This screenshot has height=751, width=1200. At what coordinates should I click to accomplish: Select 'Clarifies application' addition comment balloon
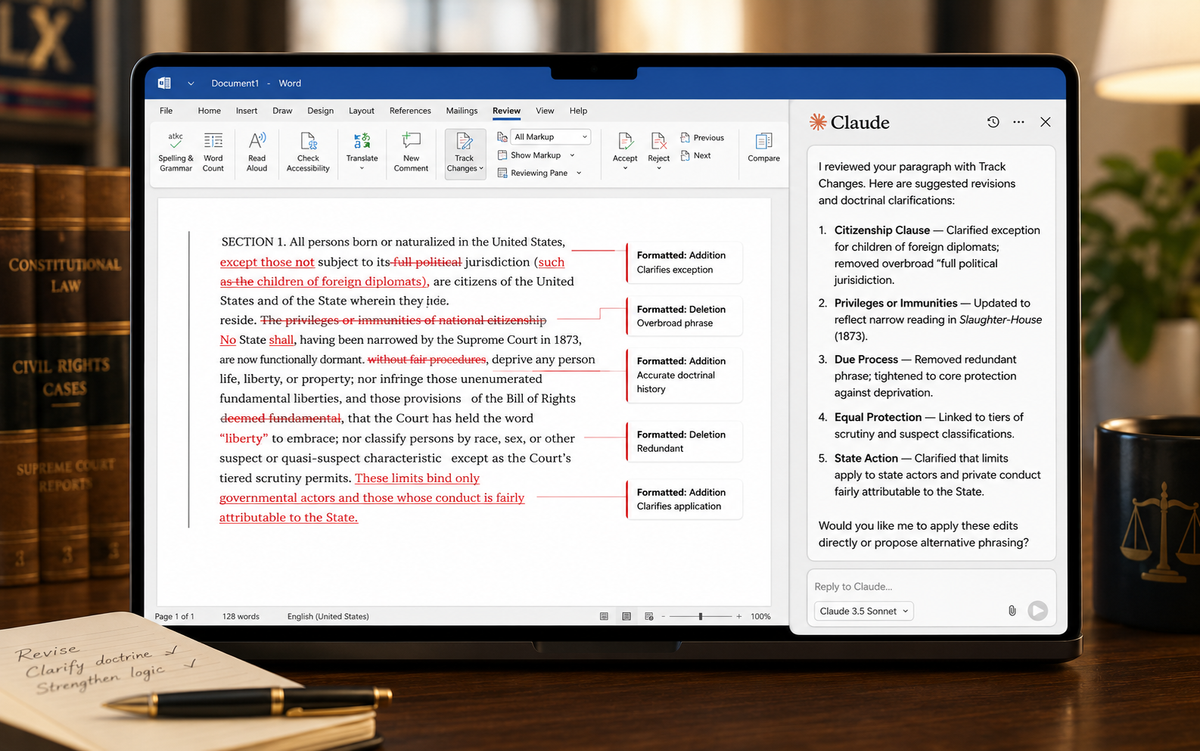click(685, 499)
